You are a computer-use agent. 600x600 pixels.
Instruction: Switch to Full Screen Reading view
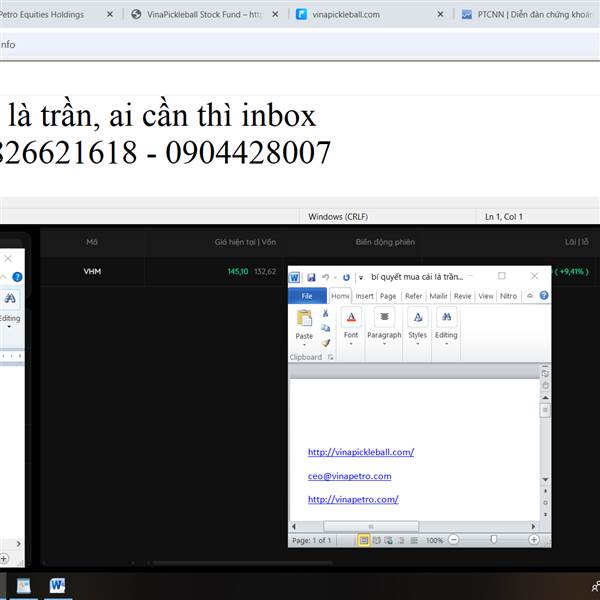click(x=377, y=540)
